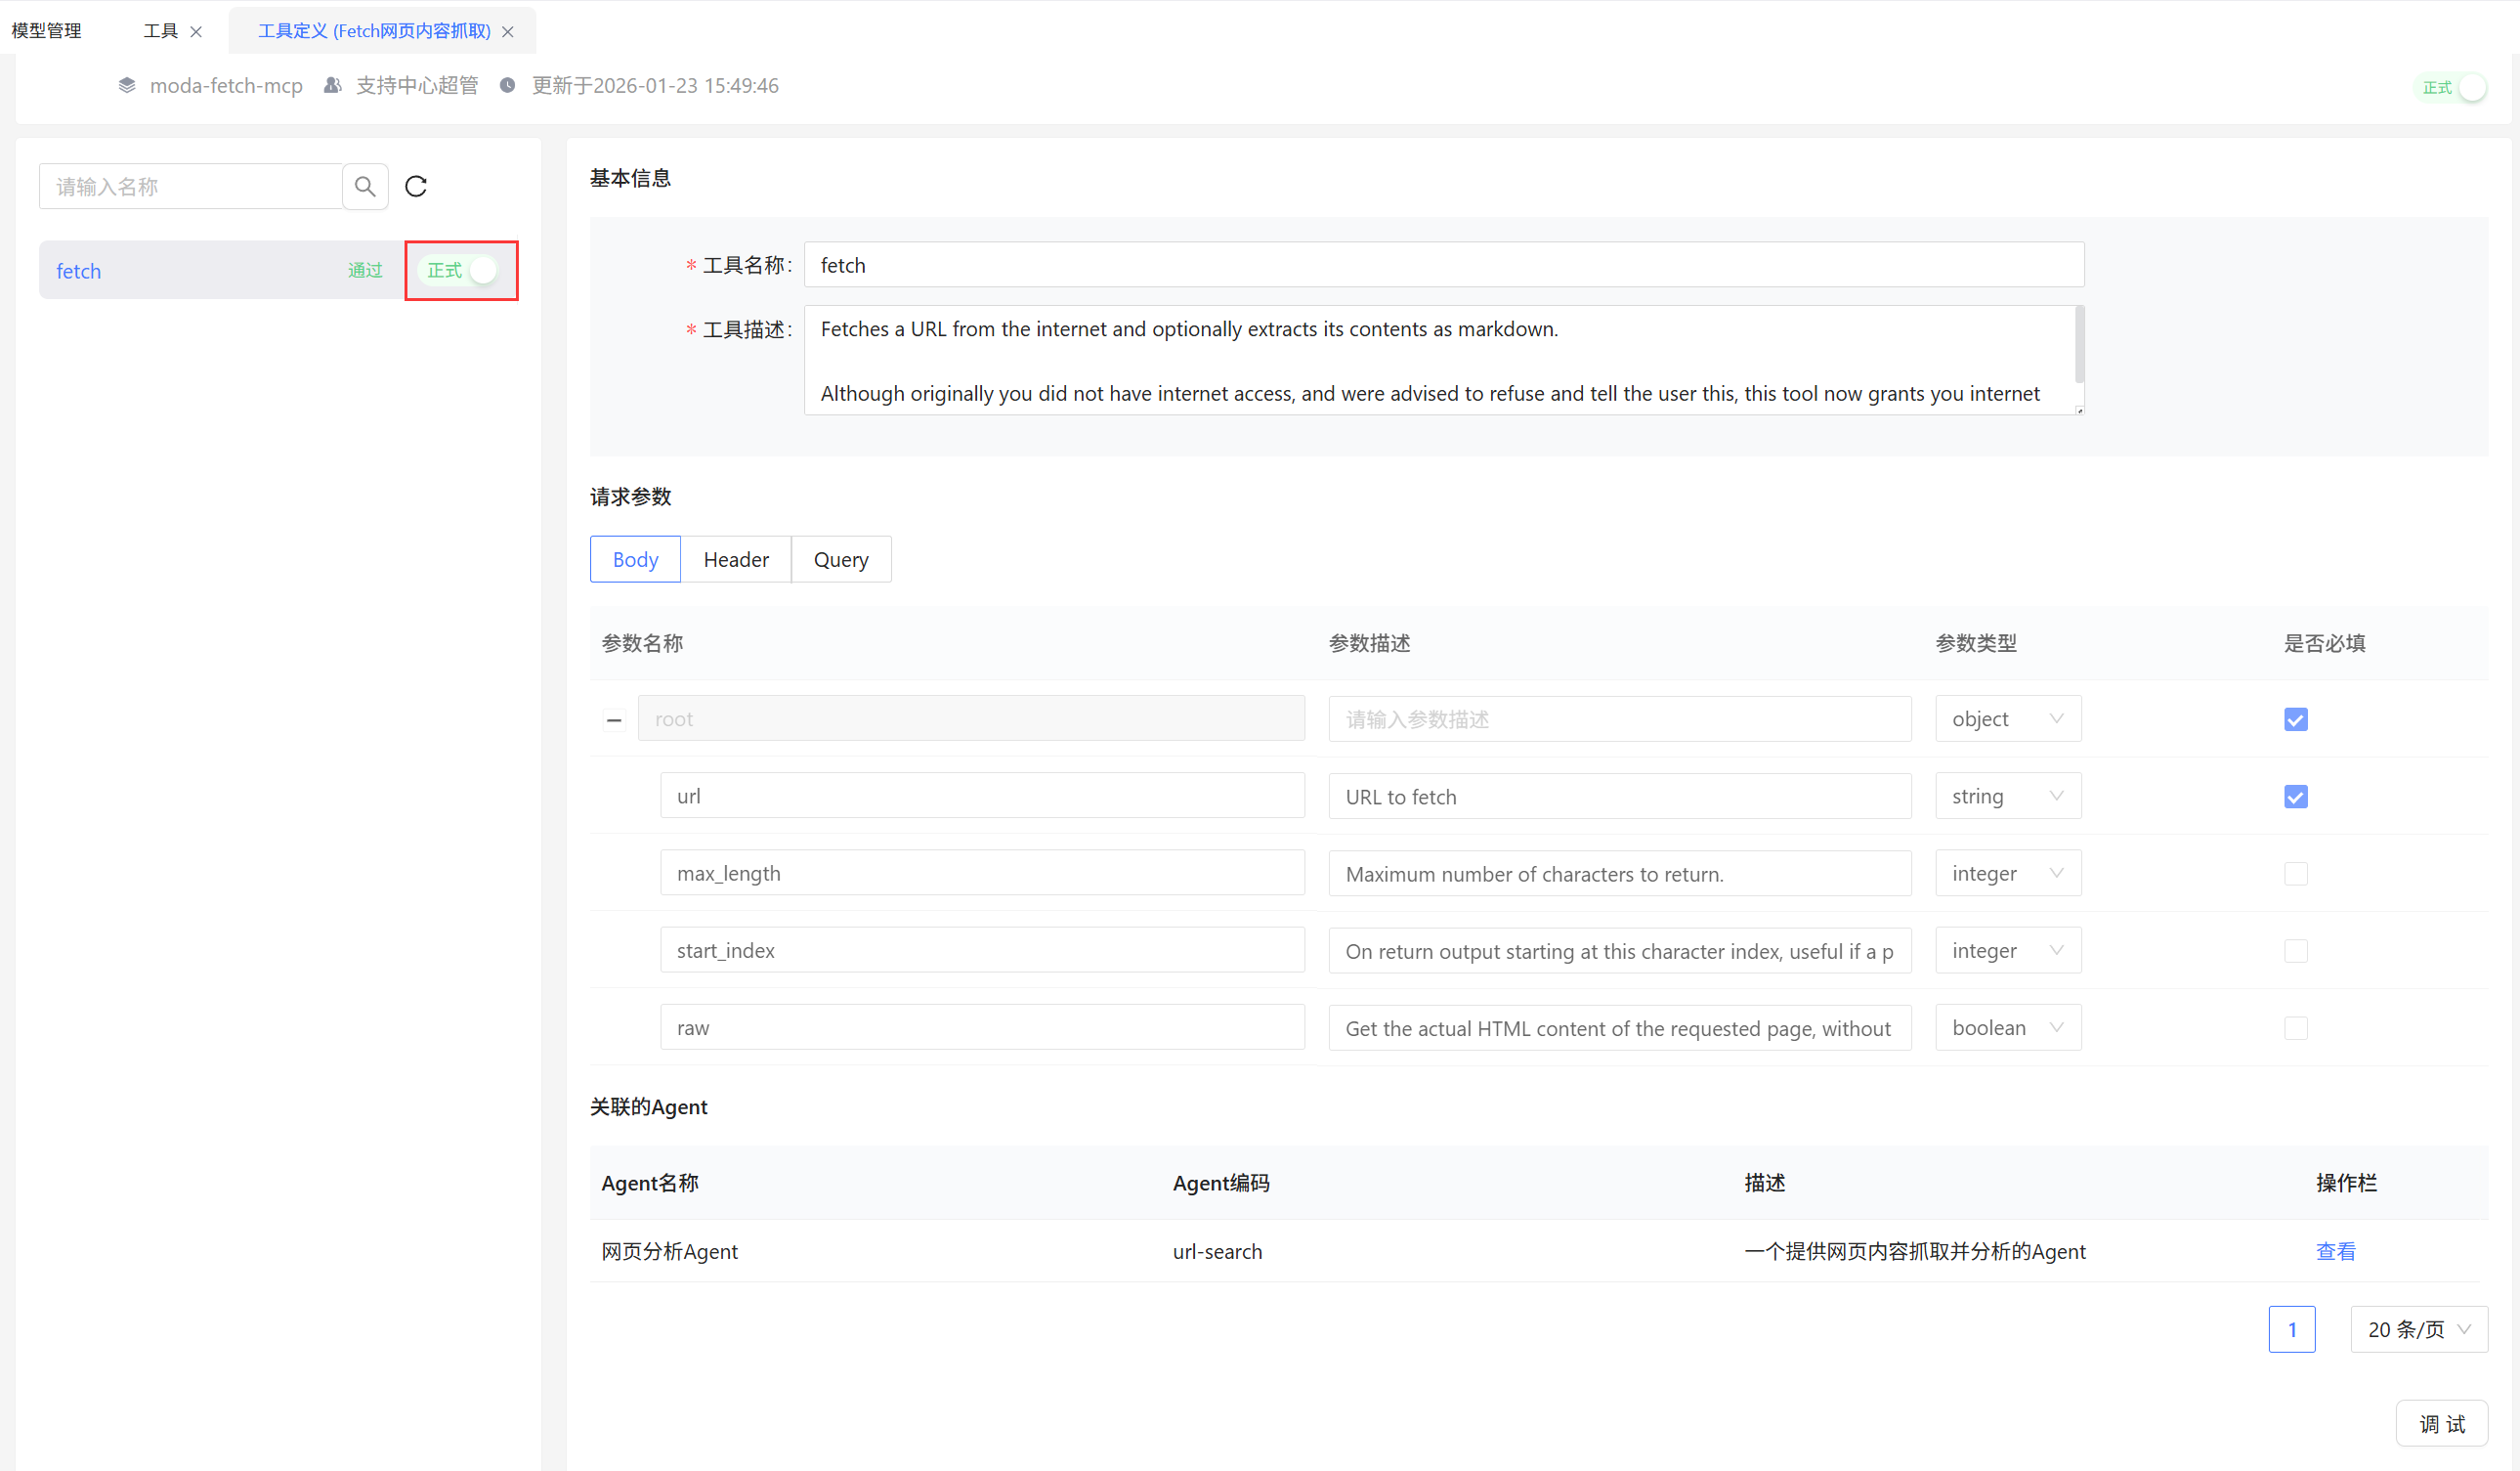Click the search magnifier icon

pyautogui.click(x=365, y=187)
